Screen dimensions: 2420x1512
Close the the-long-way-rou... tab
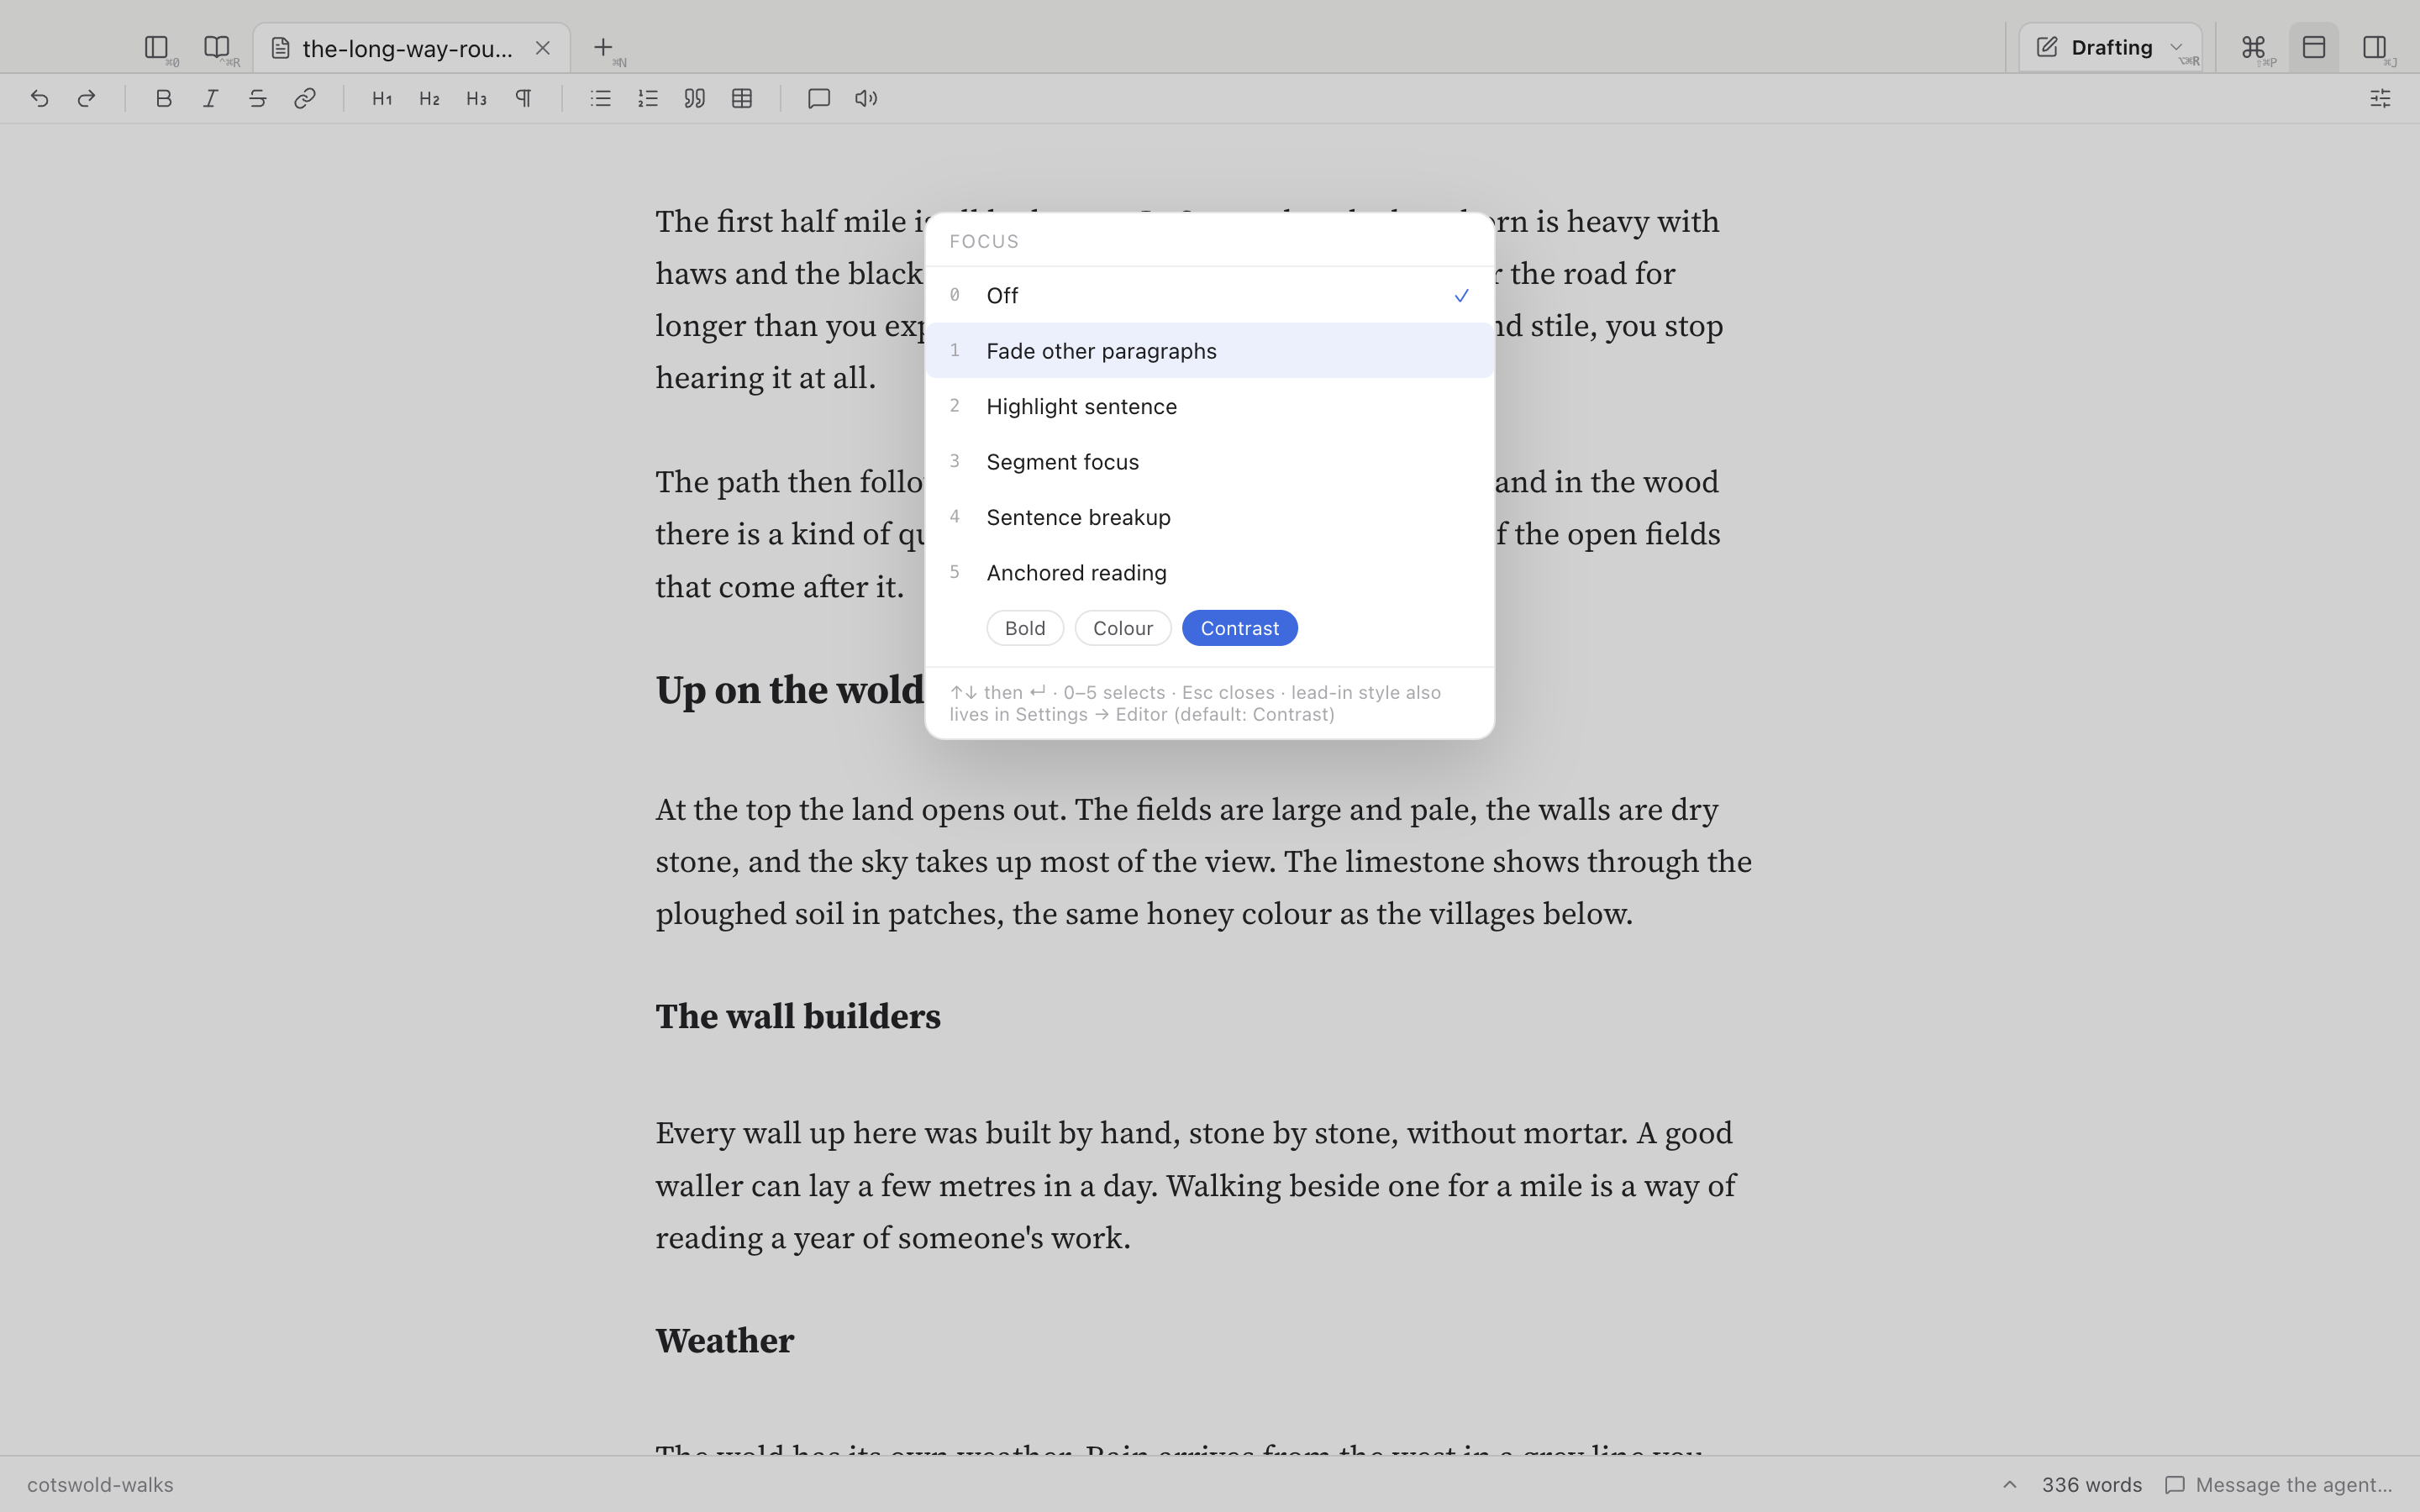pyautogui.click(x=543, y=48)
